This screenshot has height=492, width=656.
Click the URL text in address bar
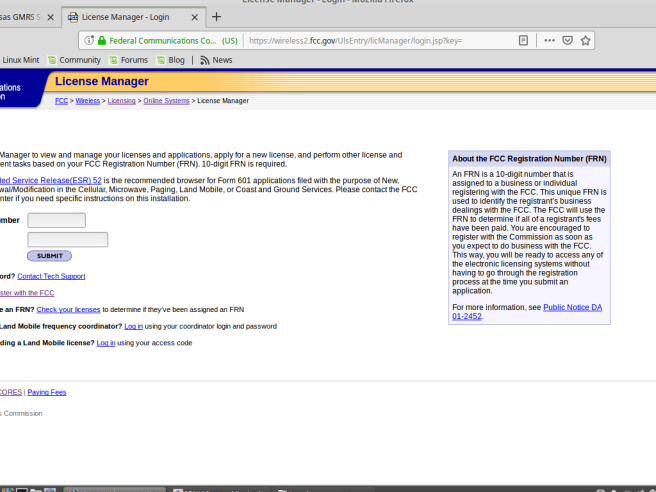(x=356, y=41)
